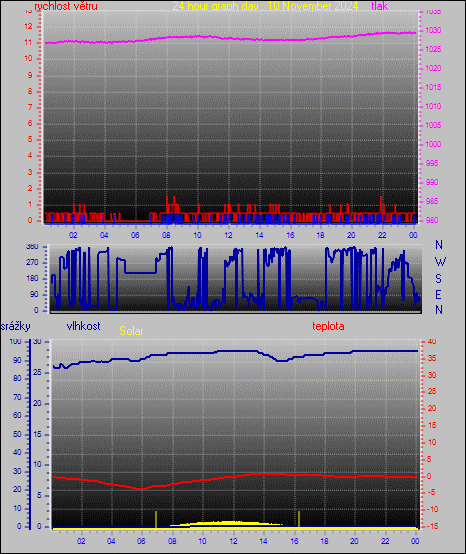
Task: Select the "1015" pressure axis value
Action: click(x=433, y=87)
